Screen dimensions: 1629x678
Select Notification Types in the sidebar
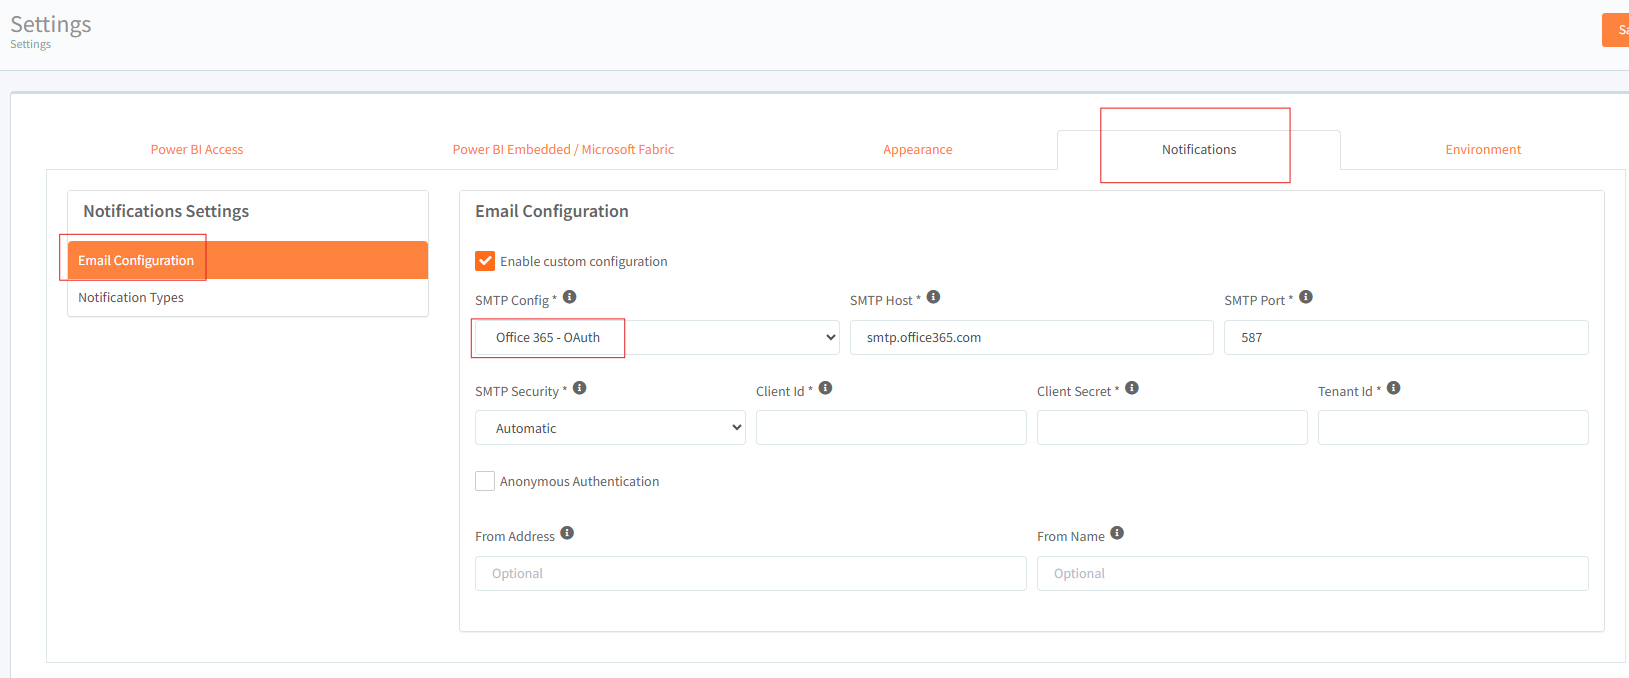pos(131,298)
